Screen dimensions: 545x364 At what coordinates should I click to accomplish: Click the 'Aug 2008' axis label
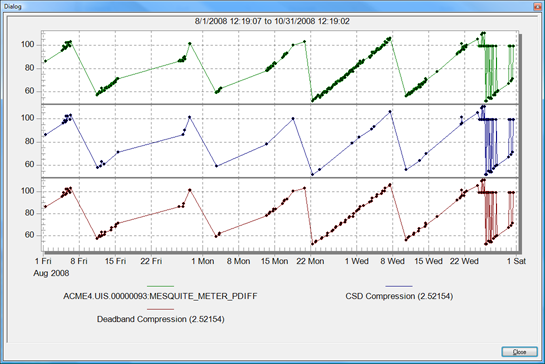[x=51, y=273]
